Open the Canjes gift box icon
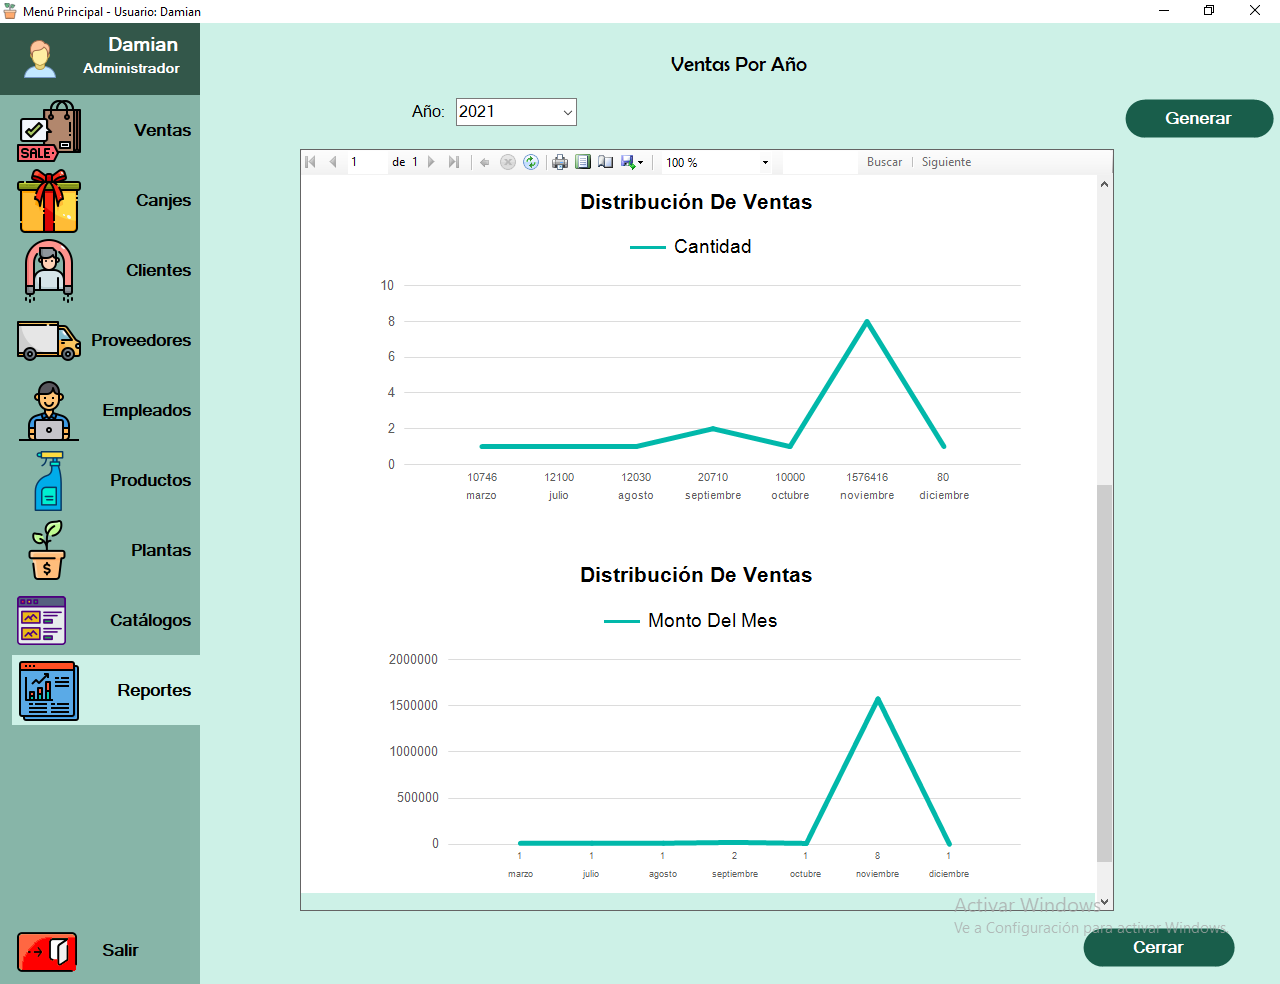Screen dimensions: 1280x984 coord(49,201)
